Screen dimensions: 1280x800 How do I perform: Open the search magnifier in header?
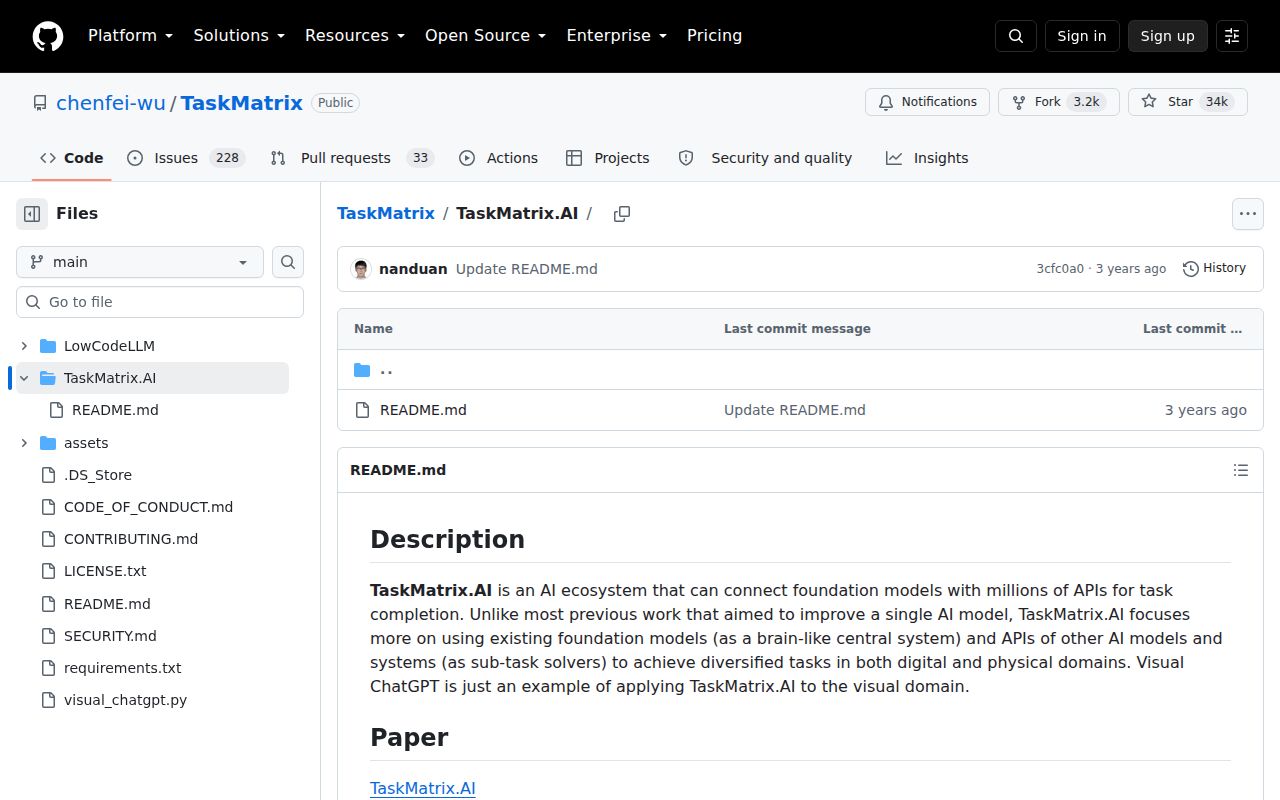(1016, 36)
